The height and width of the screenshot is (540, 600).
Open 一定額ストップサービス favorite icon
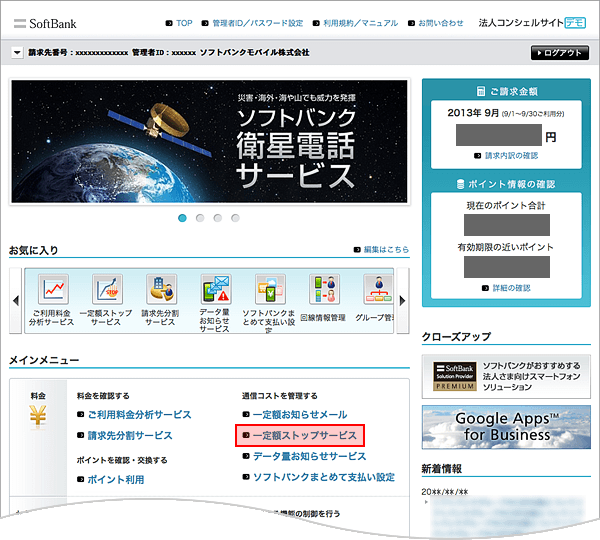point(107,289)
